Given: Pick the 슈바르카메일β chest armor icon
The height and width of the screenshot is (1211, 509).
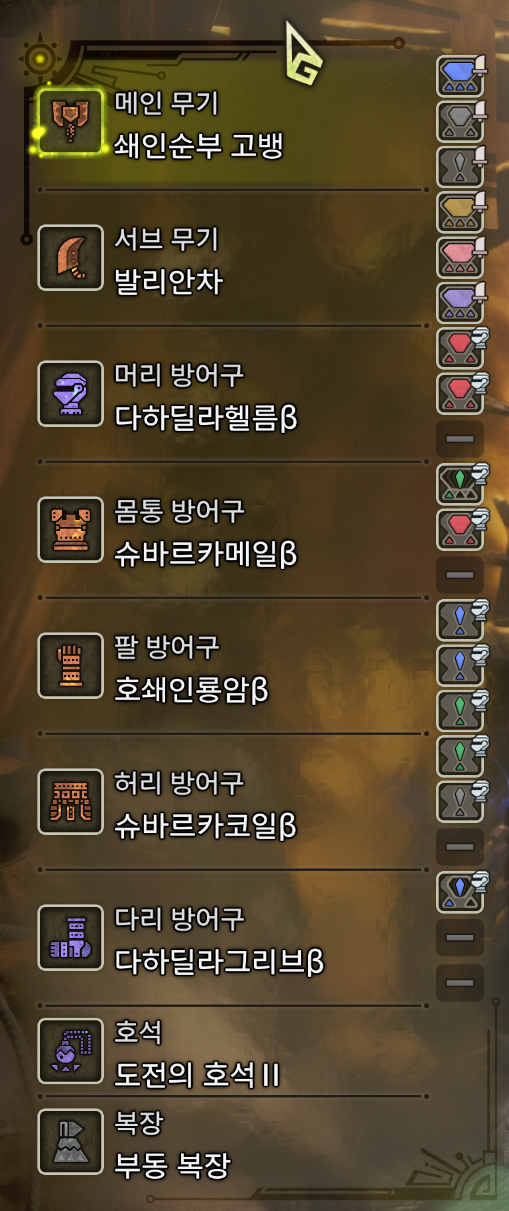Looking at the screenshot, I should click(71, 530).
